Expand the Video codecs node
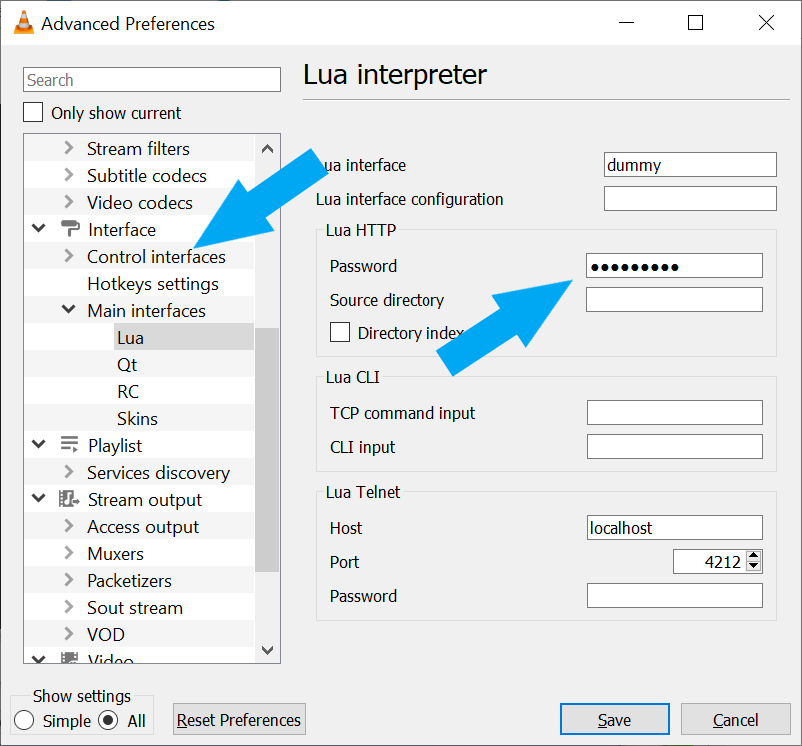Screen dimensions: 802x746 [x=69, y=202]
